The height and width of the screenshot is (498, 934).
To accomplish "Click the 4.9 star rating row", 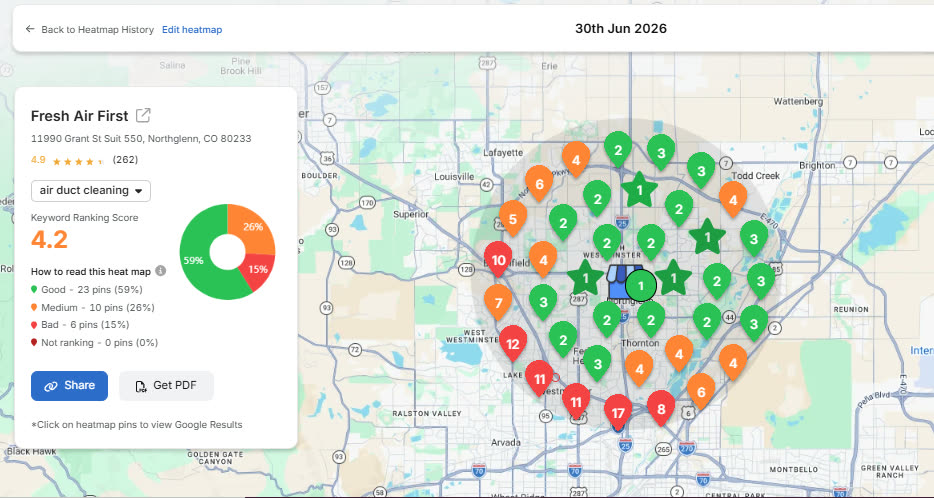I will point(85,160).
